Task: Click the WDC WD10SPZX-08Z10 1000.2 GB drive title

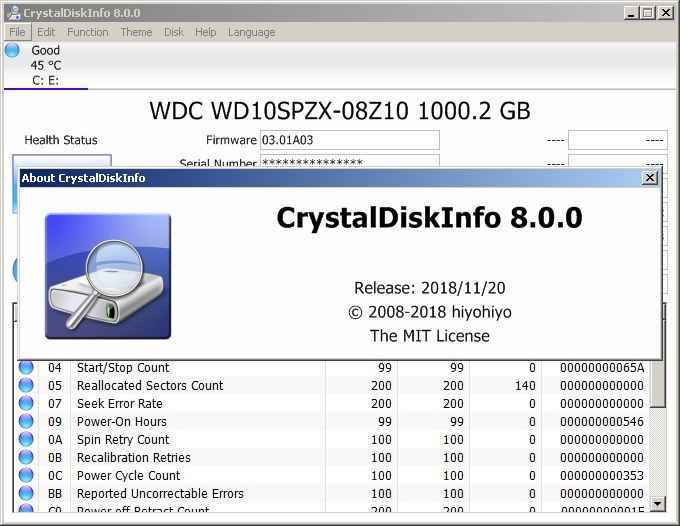Action: point(340,111)
